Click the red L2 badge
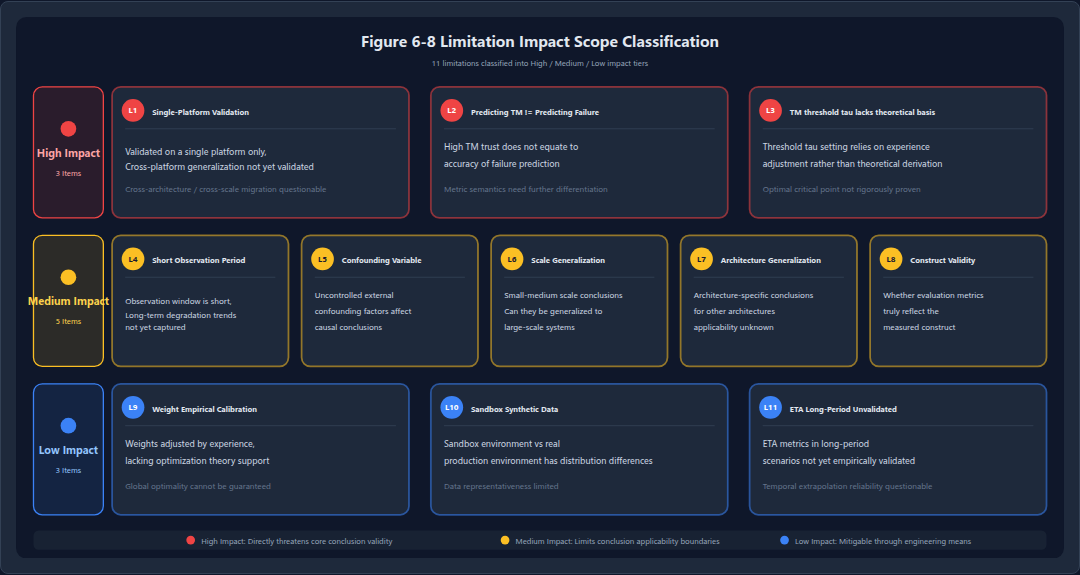1080x575 pixels. (x=452, y=111)
